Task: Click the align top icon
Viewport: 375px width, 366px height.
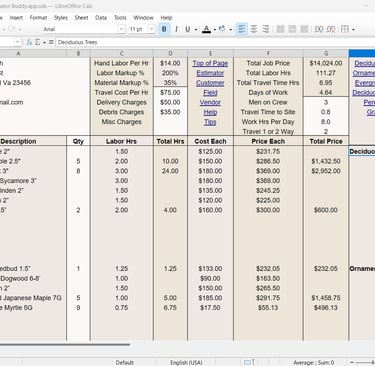Action: [280, 29]
